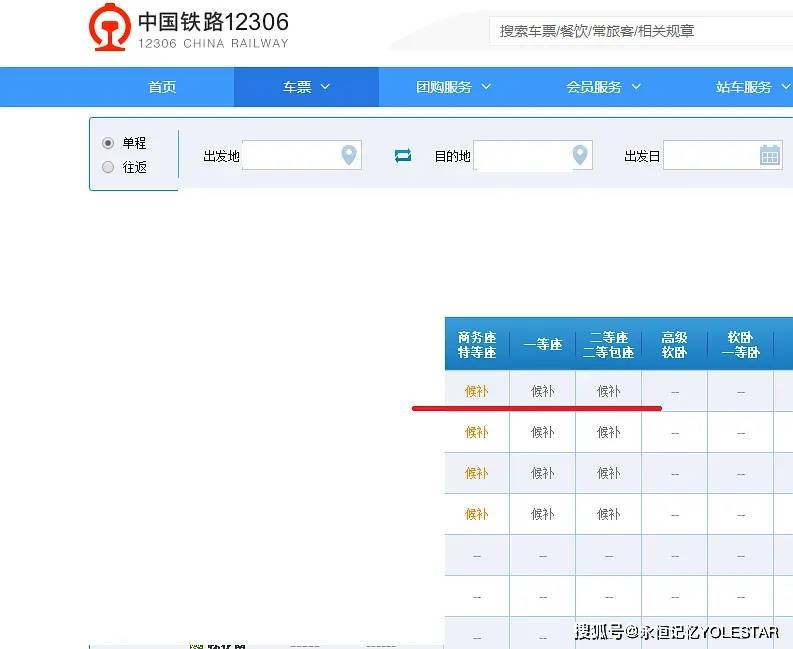Click the 二等座 候补 in the fourth row

[x=608, y=514]
